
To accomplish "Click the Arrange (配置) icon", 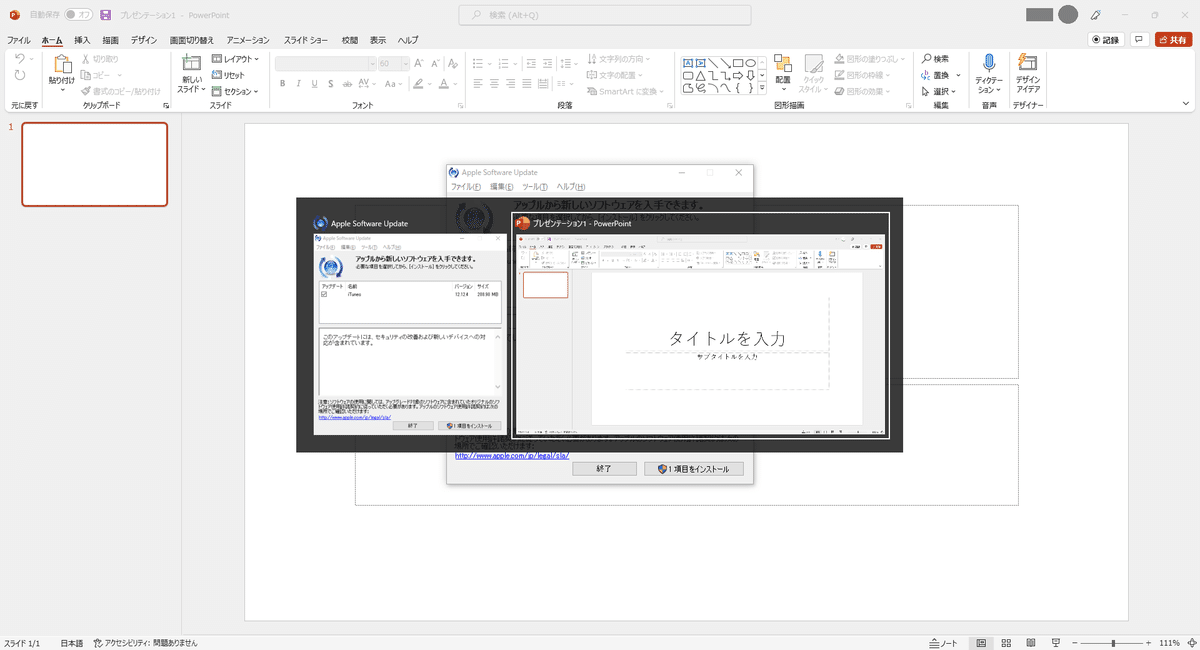I will coord(783,64).
